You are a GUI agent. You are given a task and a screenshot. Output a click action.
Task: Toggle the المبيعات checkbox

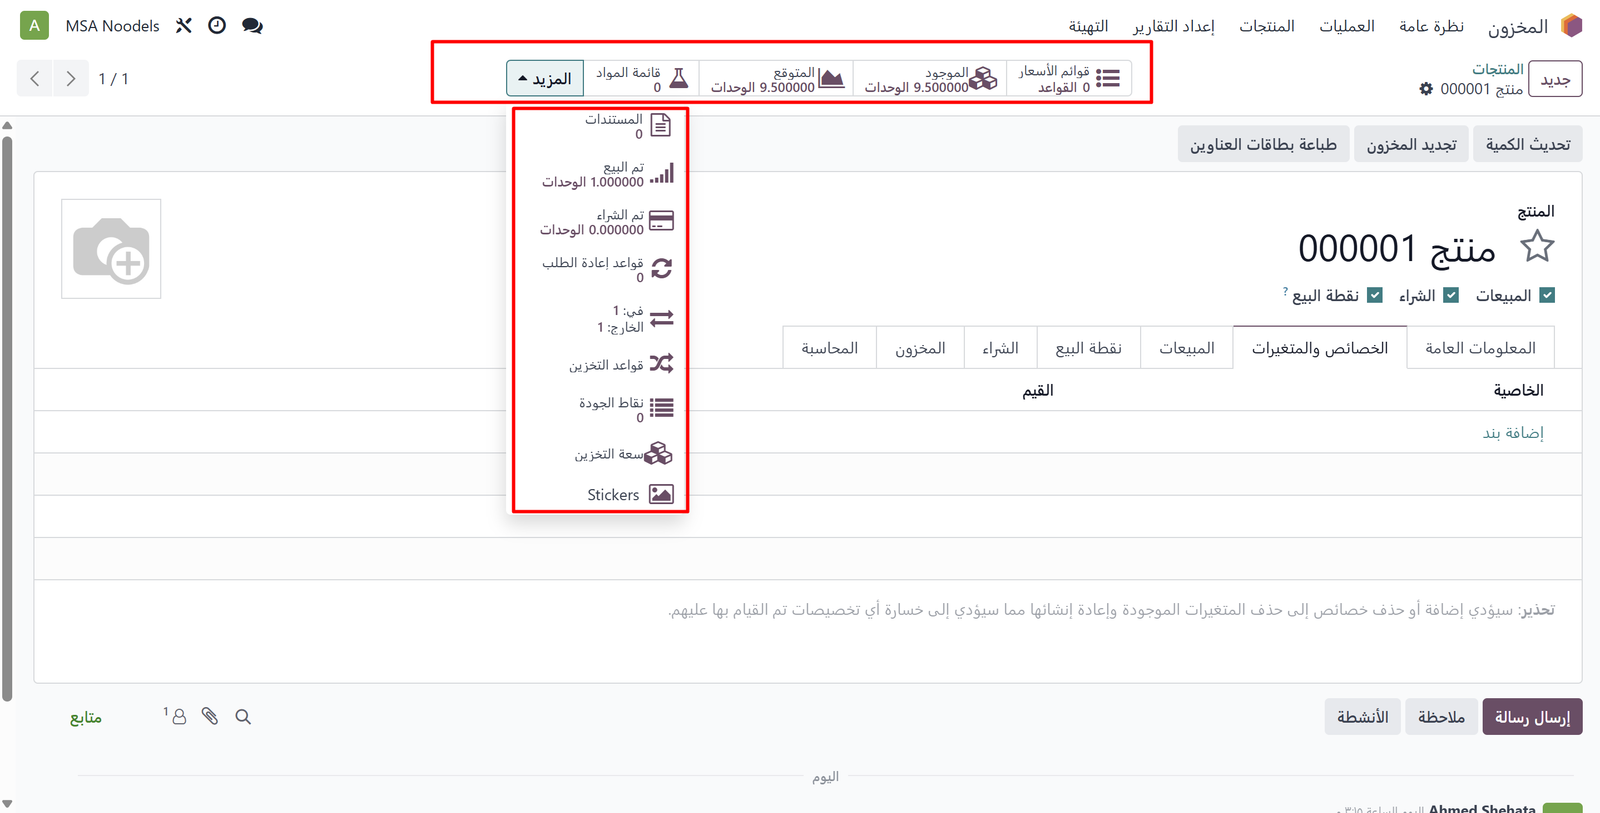pos(1547,295)
